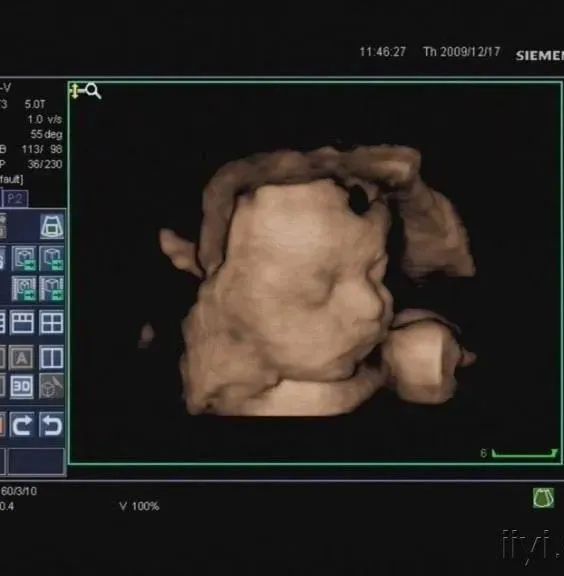Click the cylinder volume export icon, second row right
This screenshot has width=564, height=576.
[x=51, y=259]
